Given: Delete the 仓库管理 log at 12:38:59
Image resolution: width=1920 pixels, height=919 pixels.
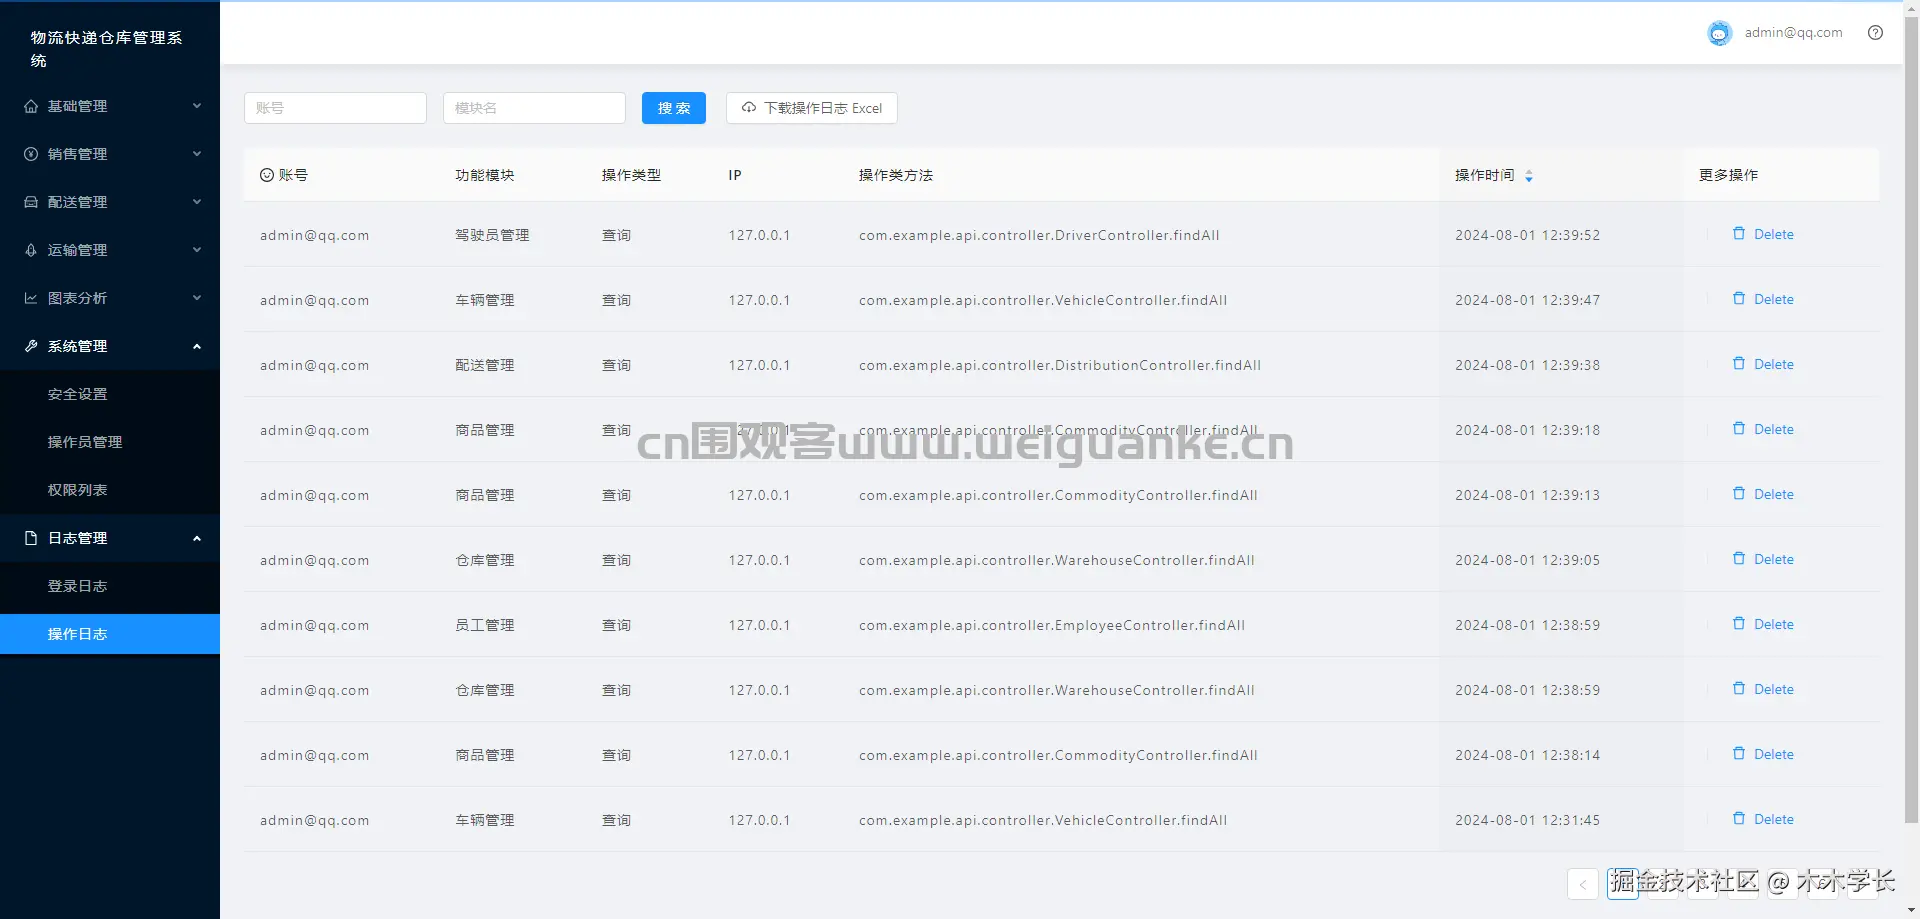Looking at the screenshot, I should point(1763,689).
